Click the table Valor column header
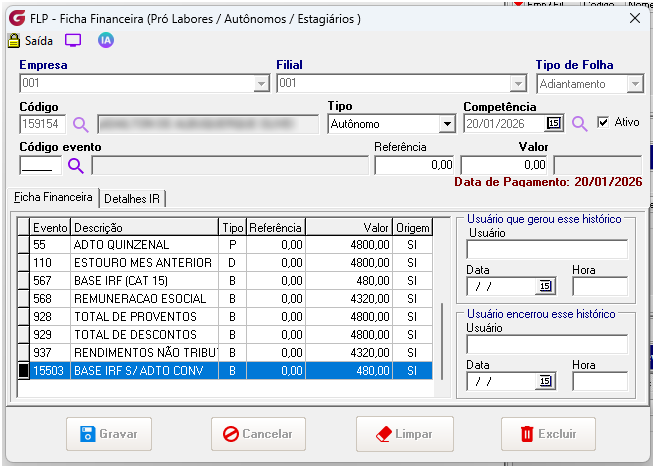This screenshot has width=654, height=469. (349, 228)
